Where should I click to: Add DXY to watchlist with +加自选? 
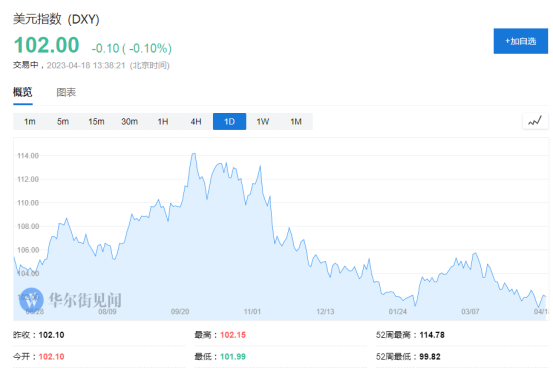[x=521, y=41]
